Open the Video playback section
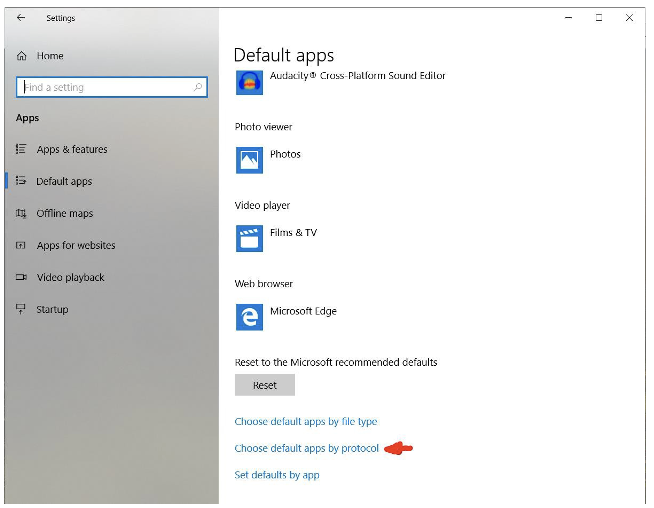Screen dimensions: 654x508 tap(70, 277)
